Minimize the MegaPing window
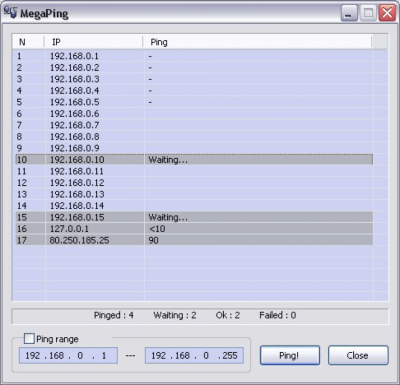 click(349, 13)
